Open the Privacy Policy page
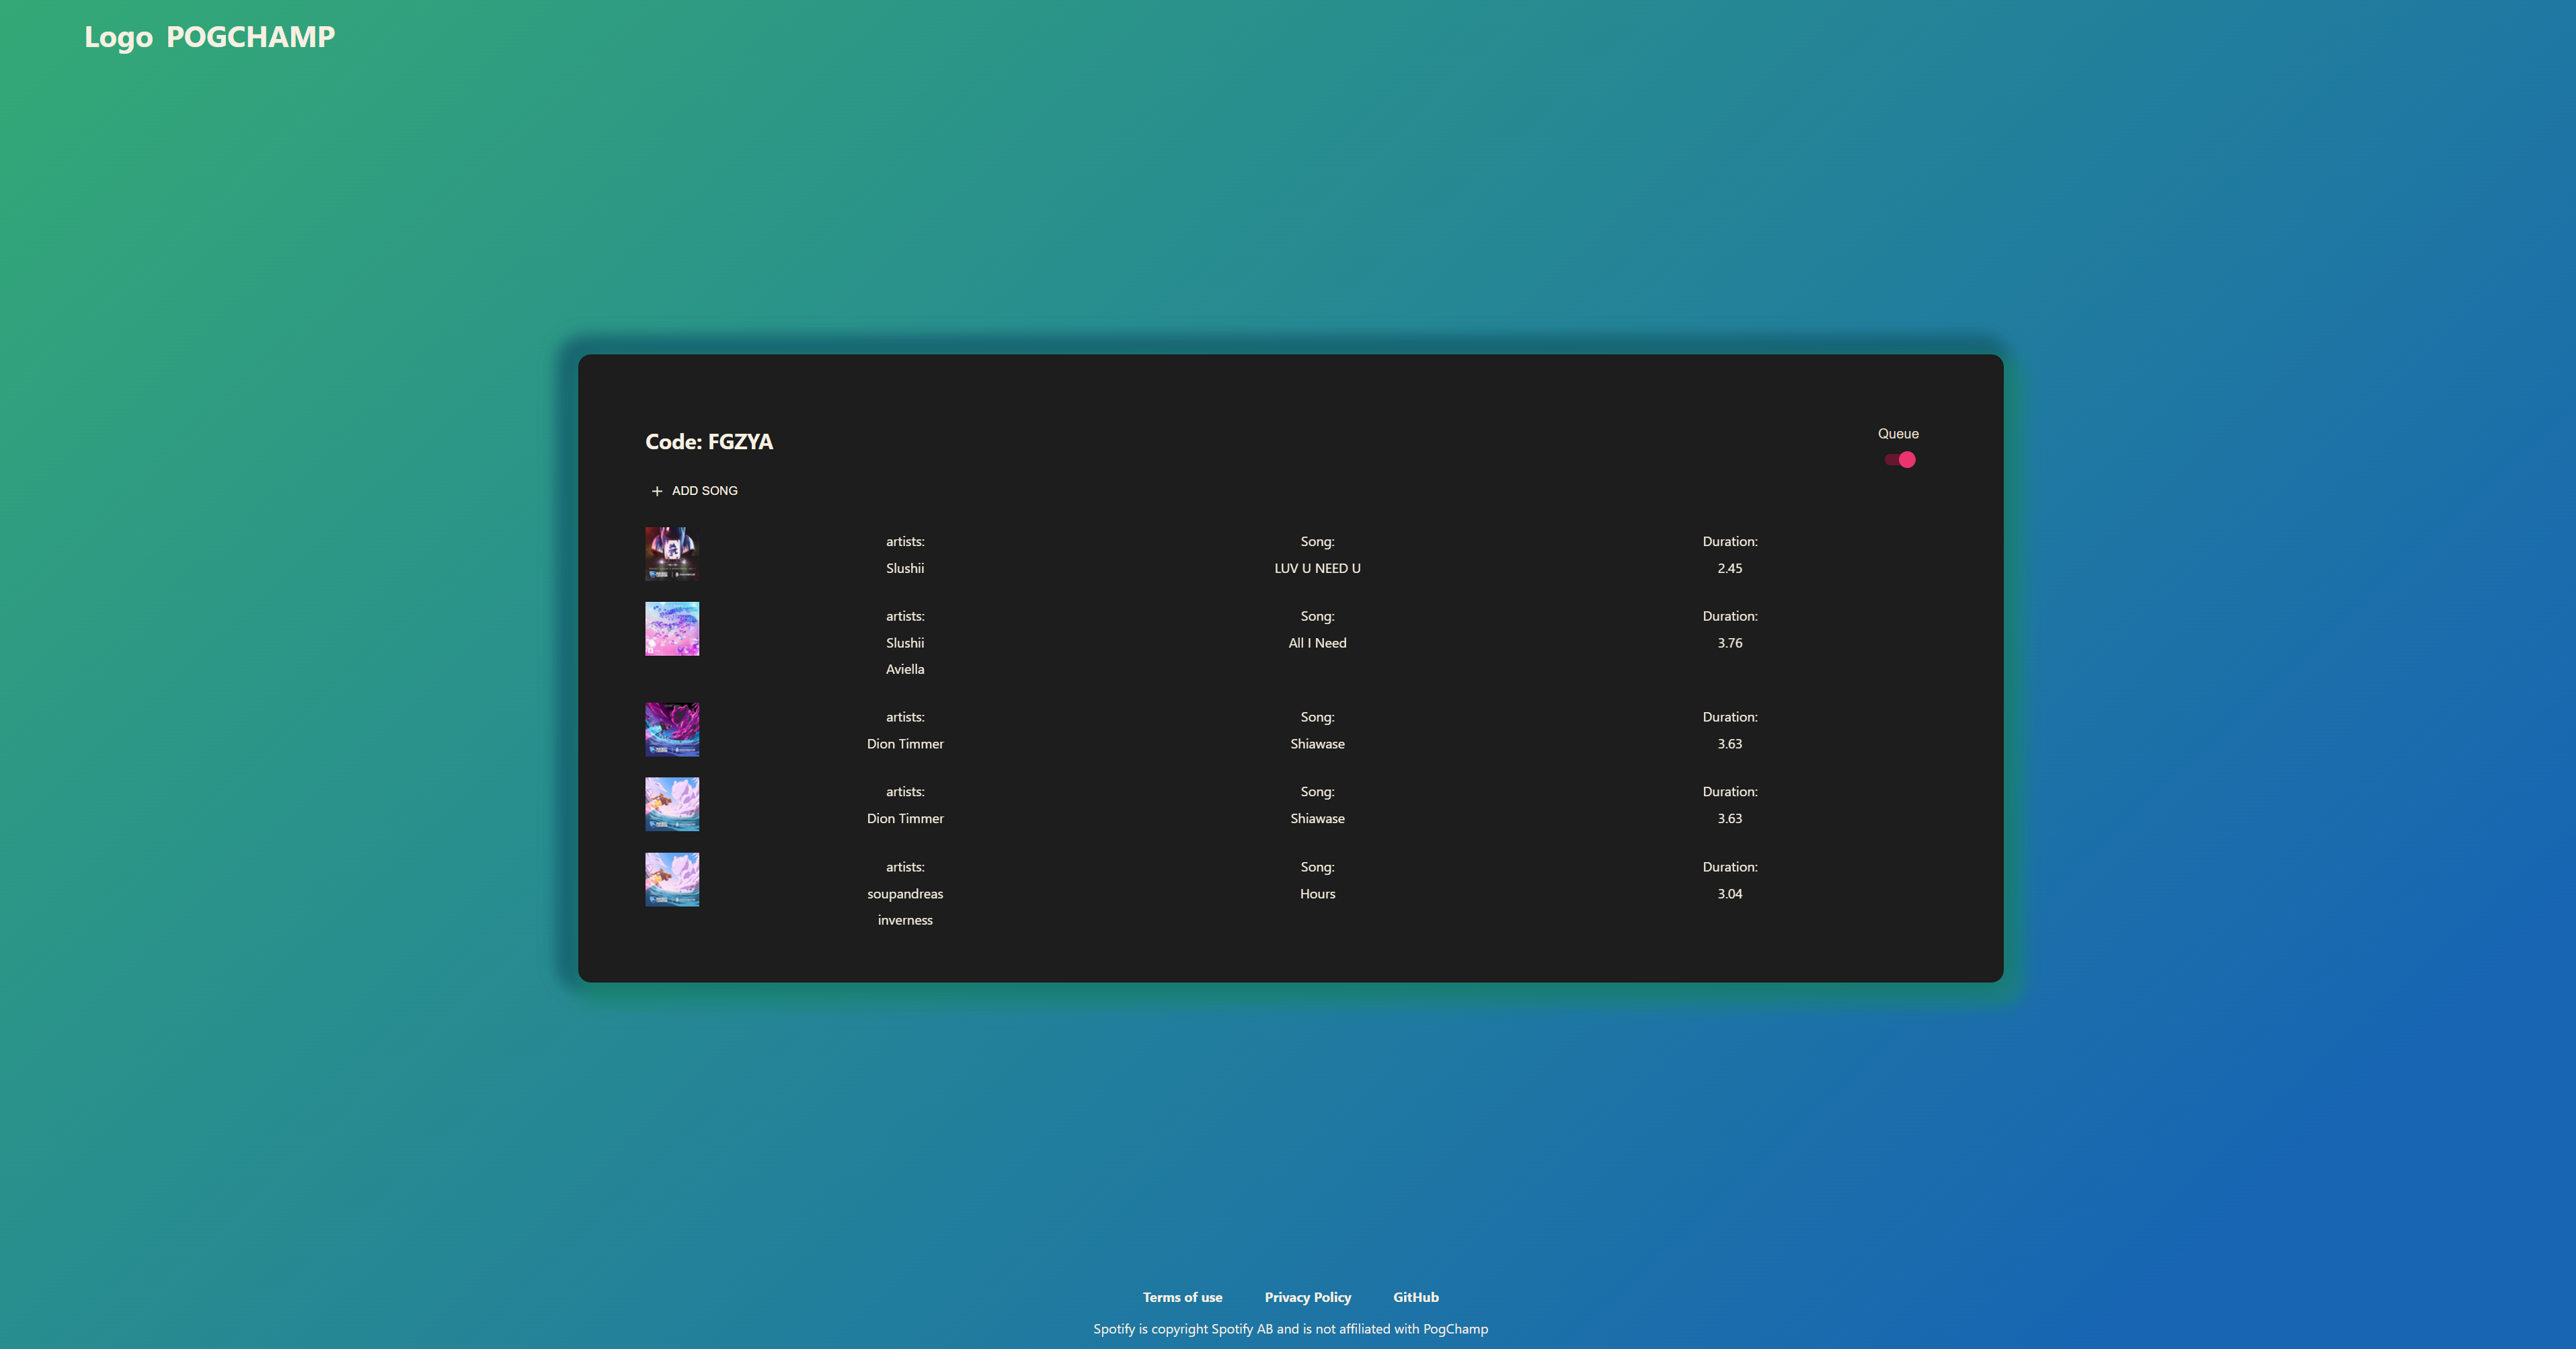The image size is (2576, 1349). tap(1307, 1297)
